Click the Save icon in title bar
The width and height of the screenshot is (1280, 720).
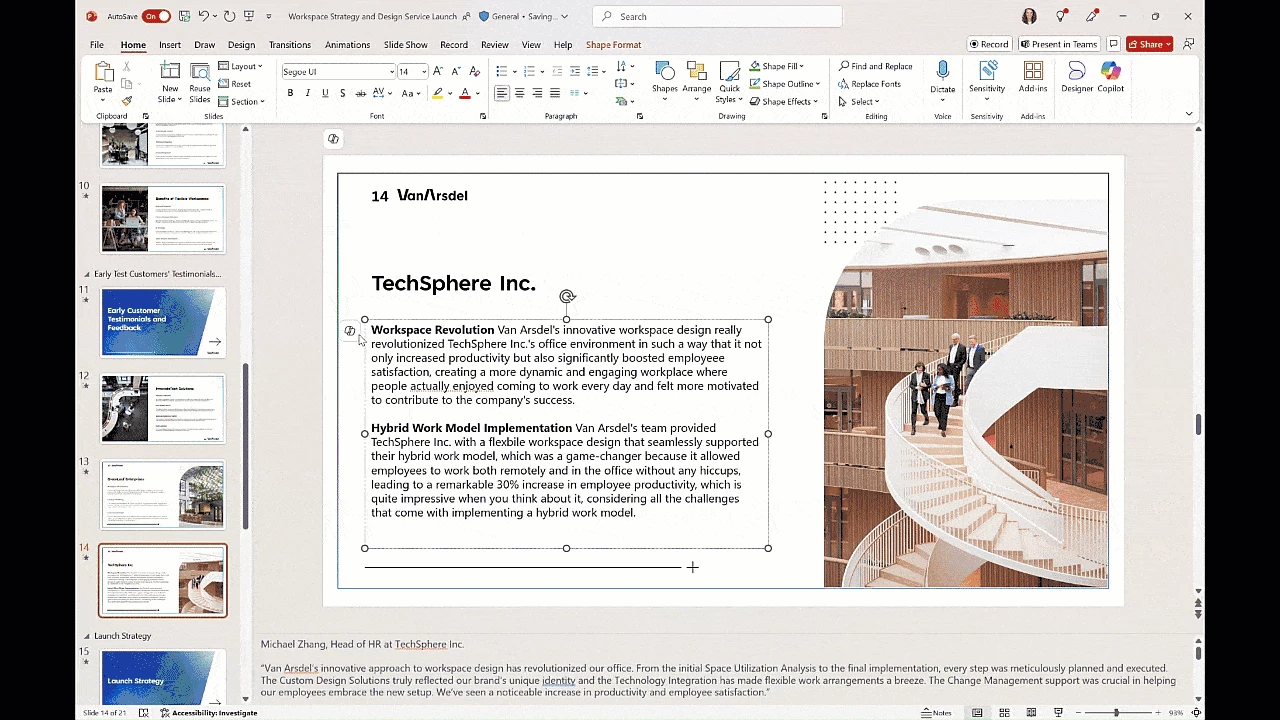(185, 16)
